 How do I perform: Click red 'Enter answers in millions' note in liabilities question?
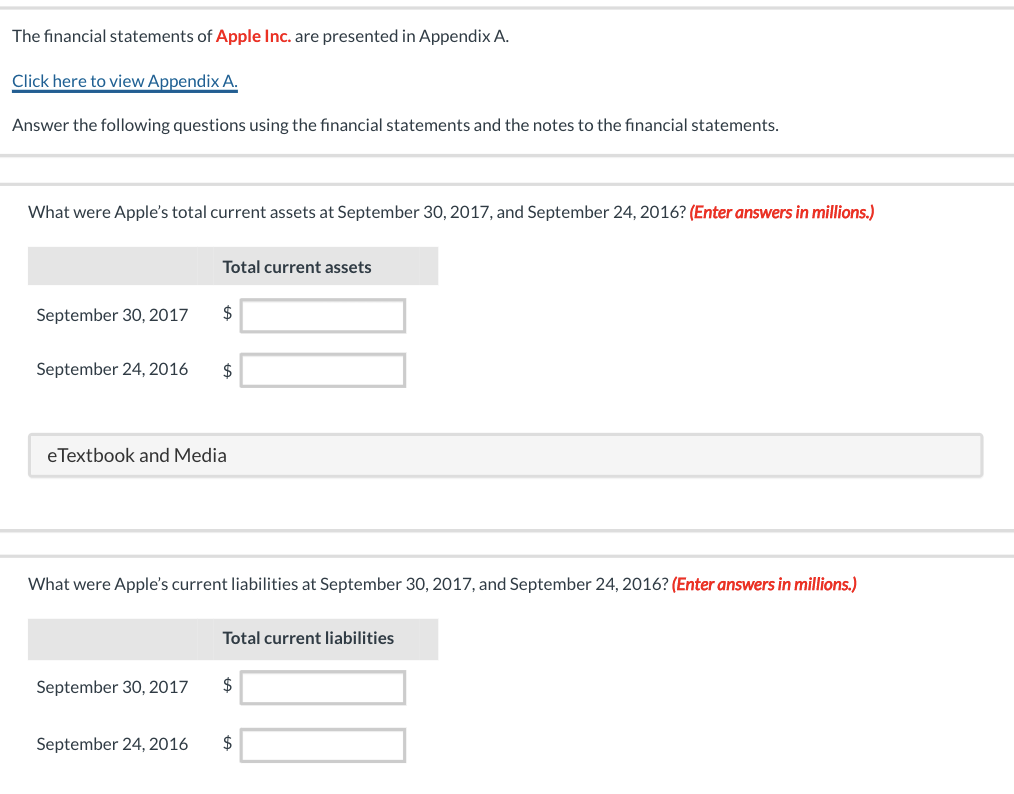[764, 585]
